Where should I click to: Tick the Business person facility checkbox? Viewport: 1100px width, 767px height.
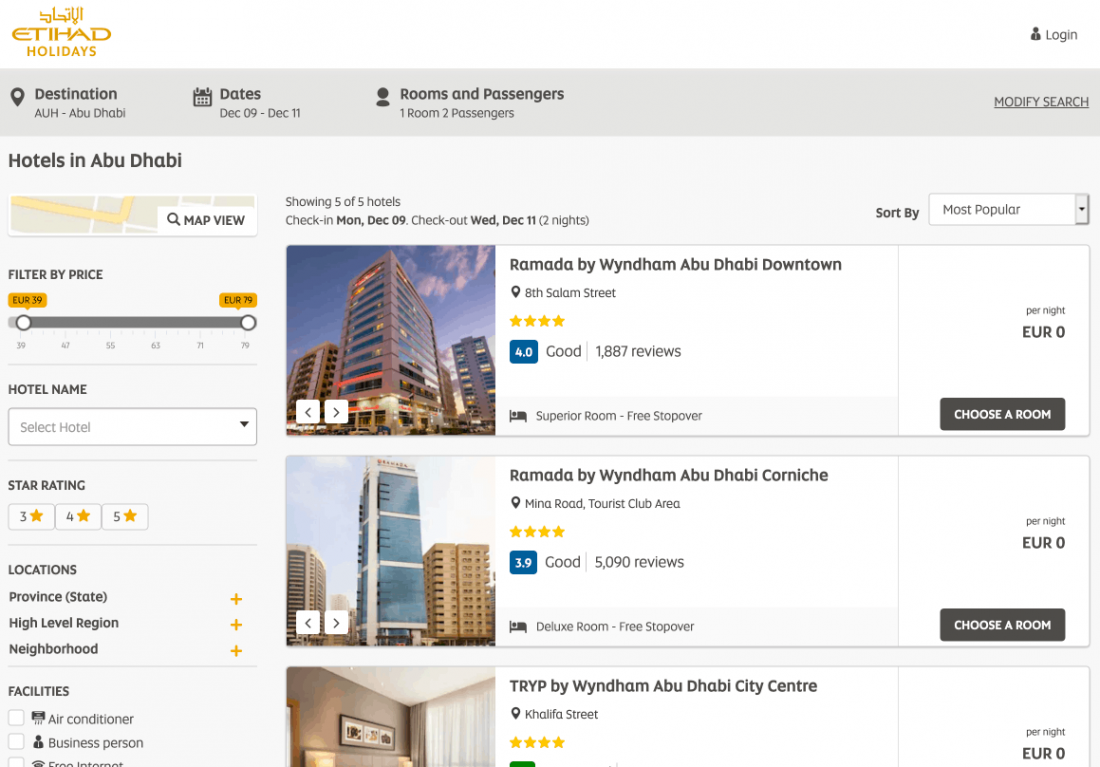pos(16,742)
